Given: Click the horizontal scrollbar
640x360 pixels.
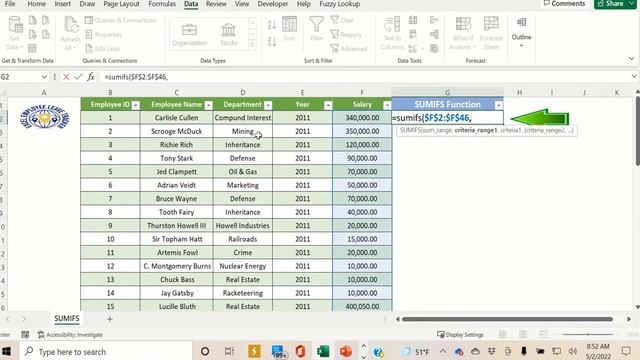Looking at the screenshot, I should pyautogui.click(x=507, y=319).
